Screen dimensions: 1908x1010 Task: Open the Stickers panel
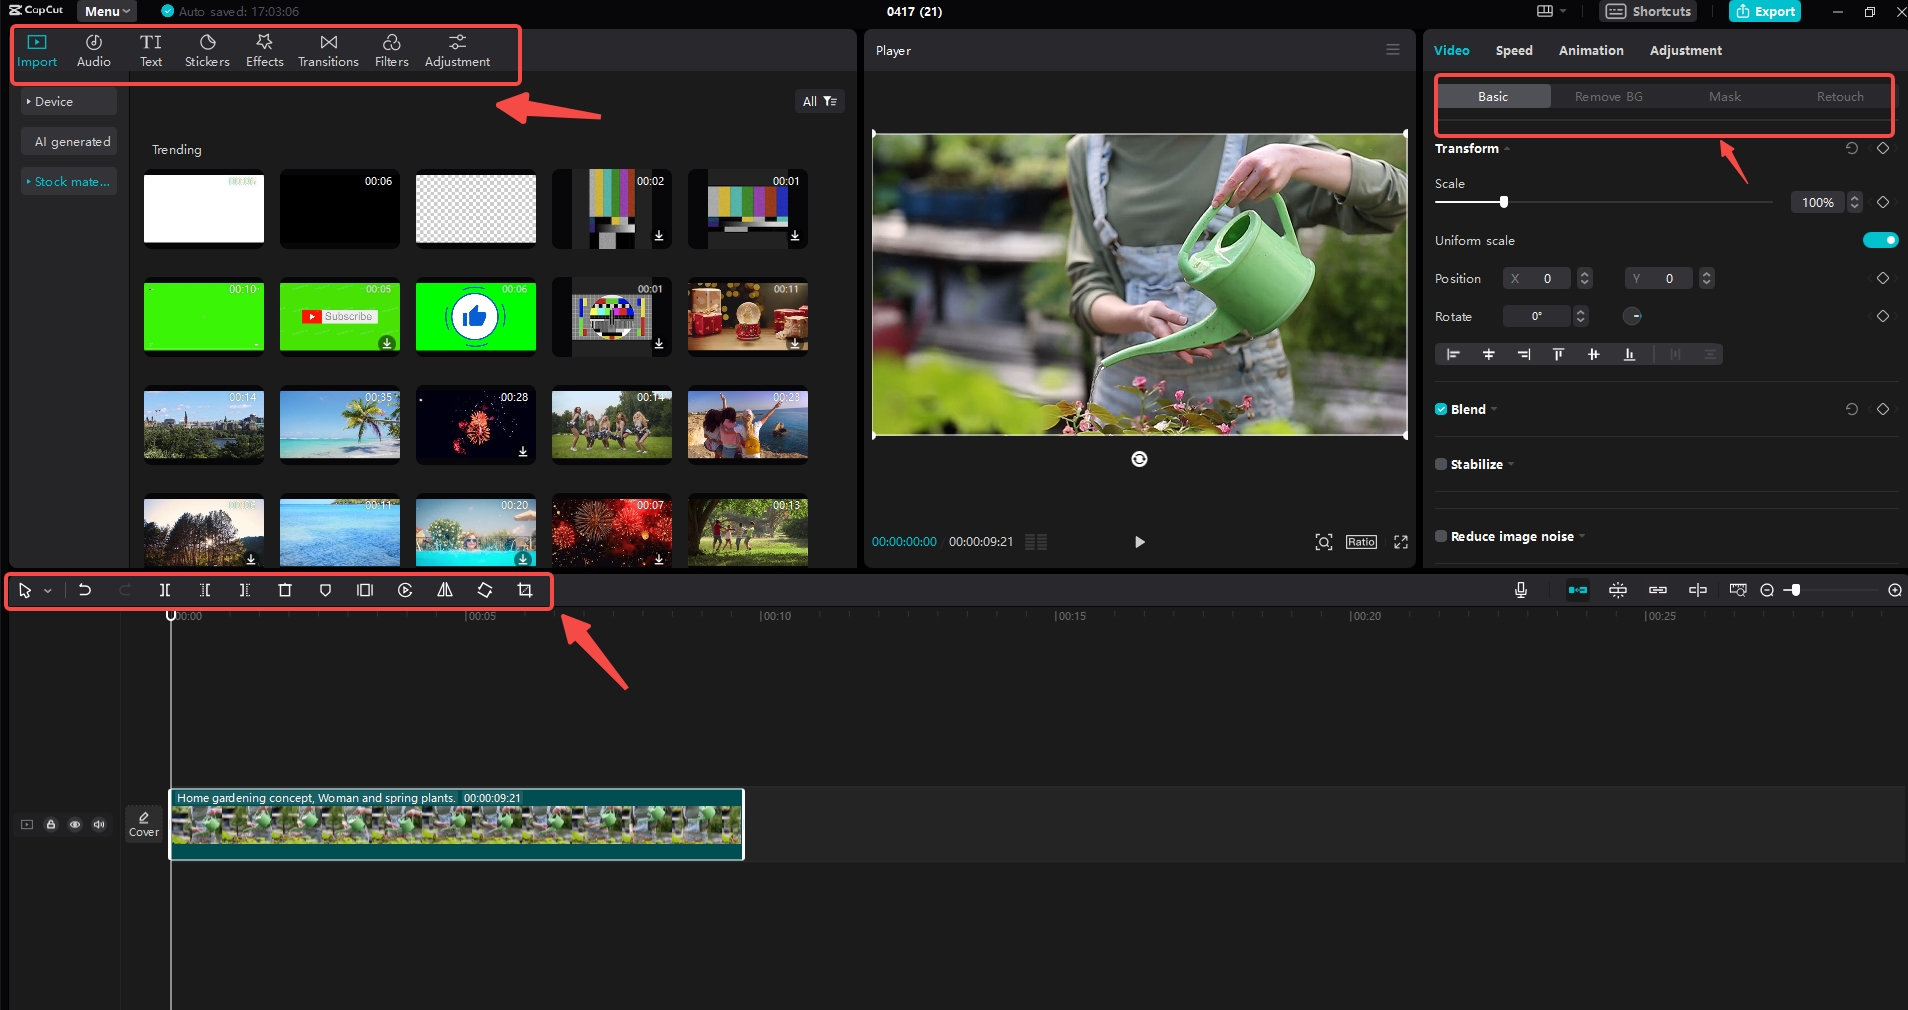[206, 50]
